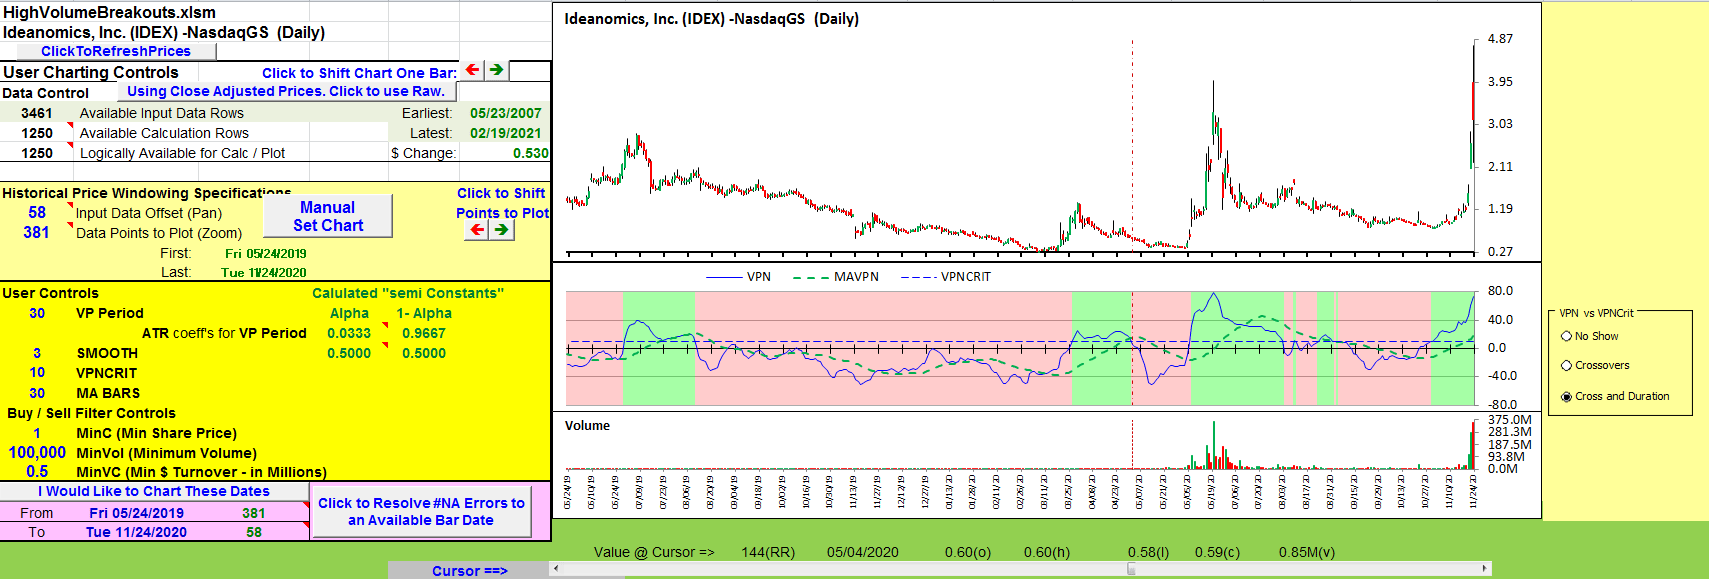Select the Crossovers radio option
The width and height of the screenshot is (1709, 579).
[x=1566, y=366]
